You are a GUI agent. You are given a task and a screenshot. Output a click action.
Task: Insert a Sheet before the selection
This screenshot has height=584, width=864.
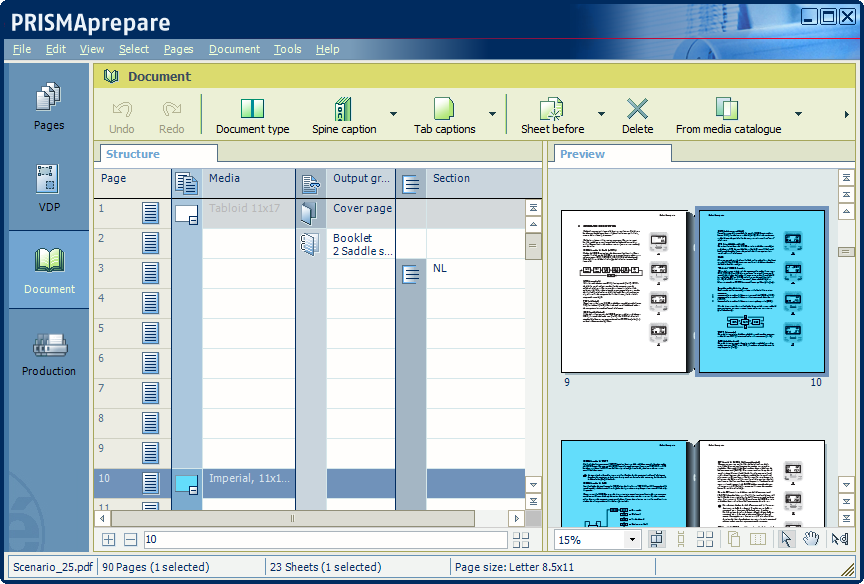tap(553, 117)
